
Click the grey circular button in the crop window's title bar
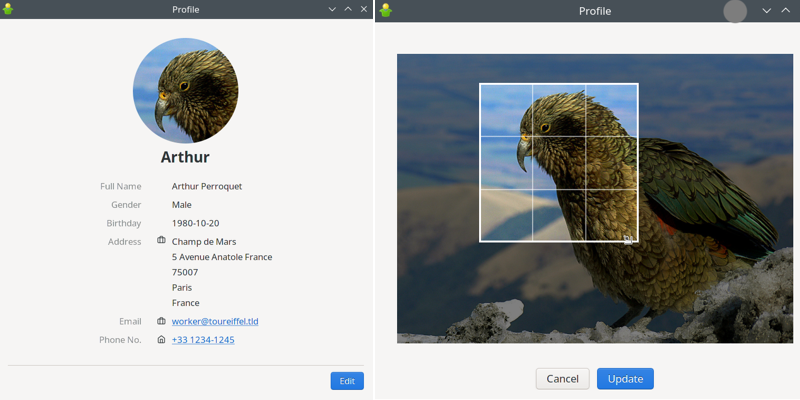[735, 11]
